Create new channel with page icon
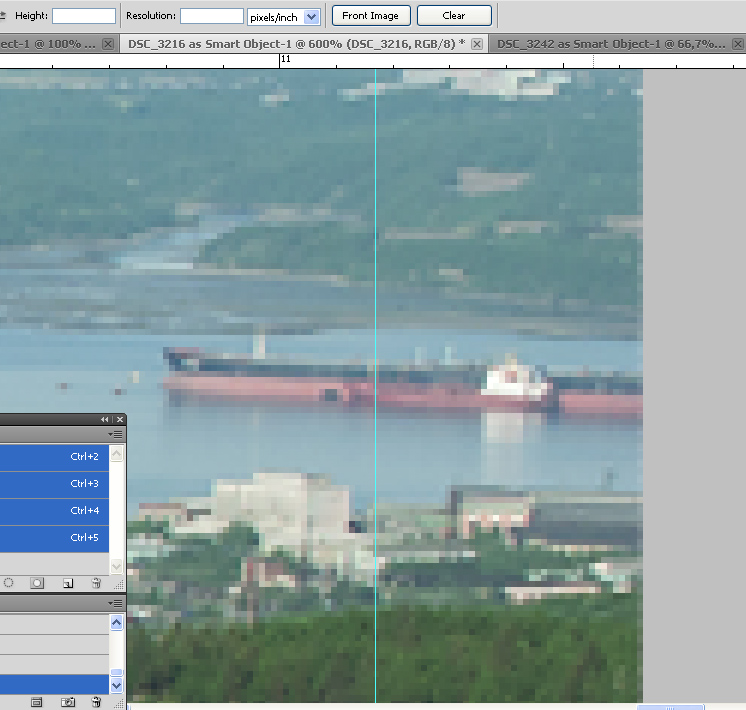The image size is (746, 710). click(67, 582)
